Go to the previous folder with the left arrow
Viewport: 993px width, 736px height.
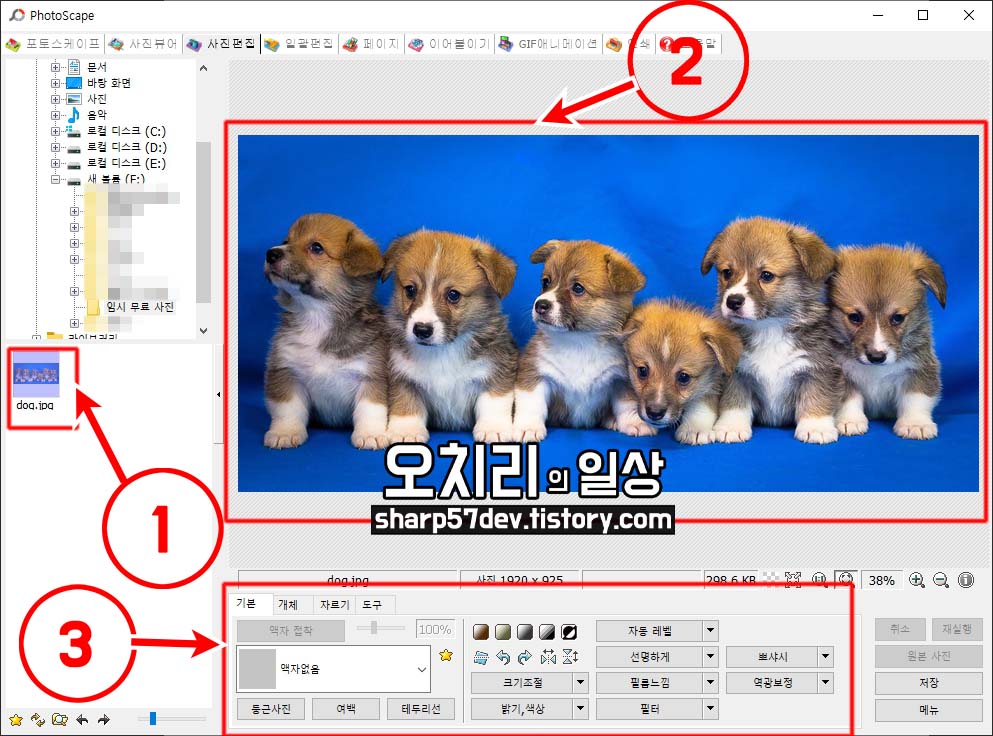click(82, 720)
